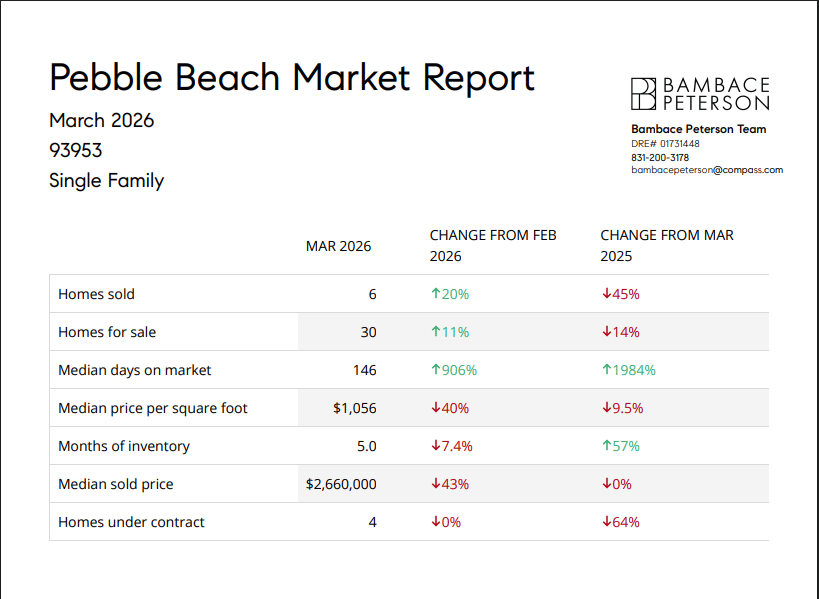Image resolution: width=819 pixels, height=599 pixels.
Task: Click the green up arrow beside 20%
Action: tap(435, 294)
